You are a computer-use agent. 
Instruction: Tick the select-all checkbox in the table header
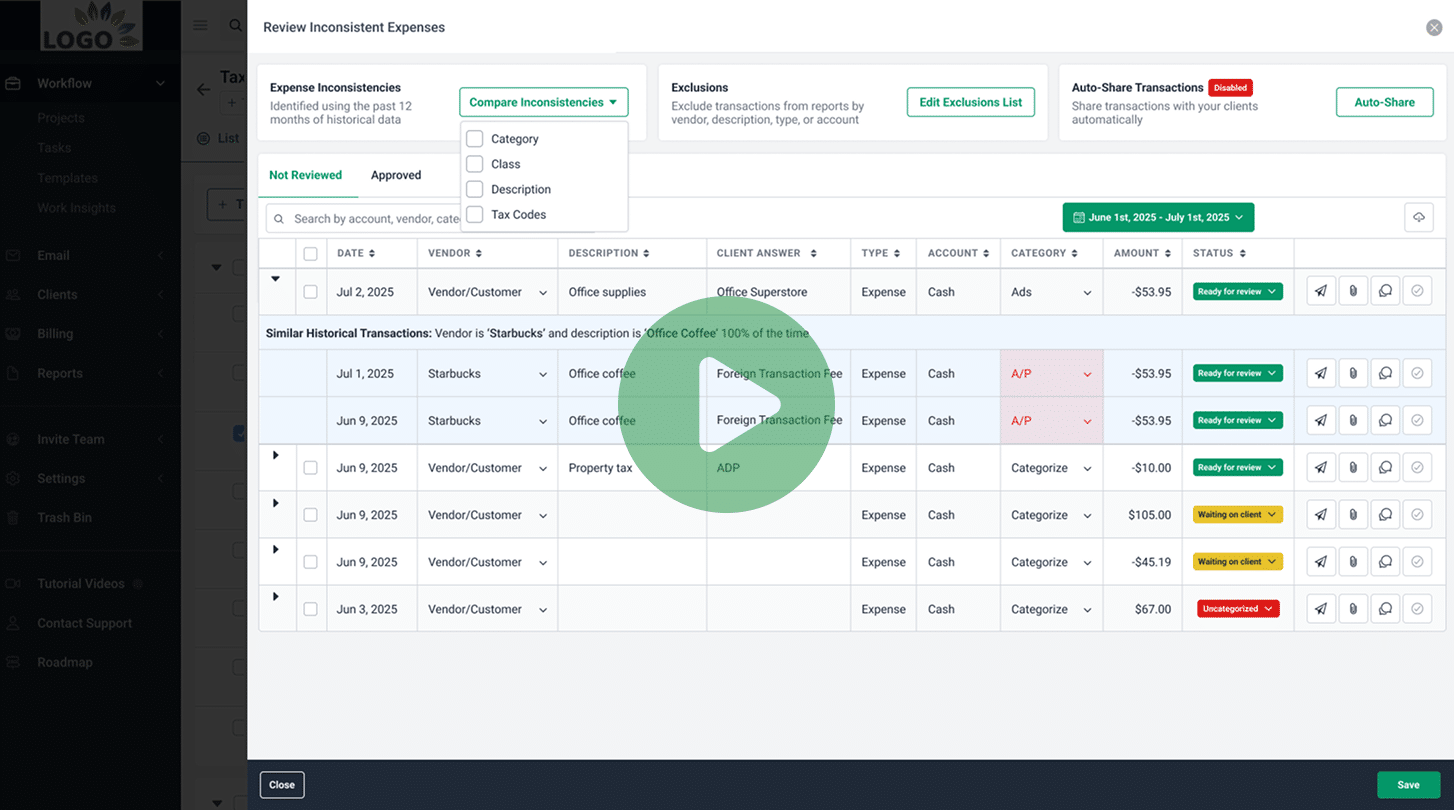(311, 254)
